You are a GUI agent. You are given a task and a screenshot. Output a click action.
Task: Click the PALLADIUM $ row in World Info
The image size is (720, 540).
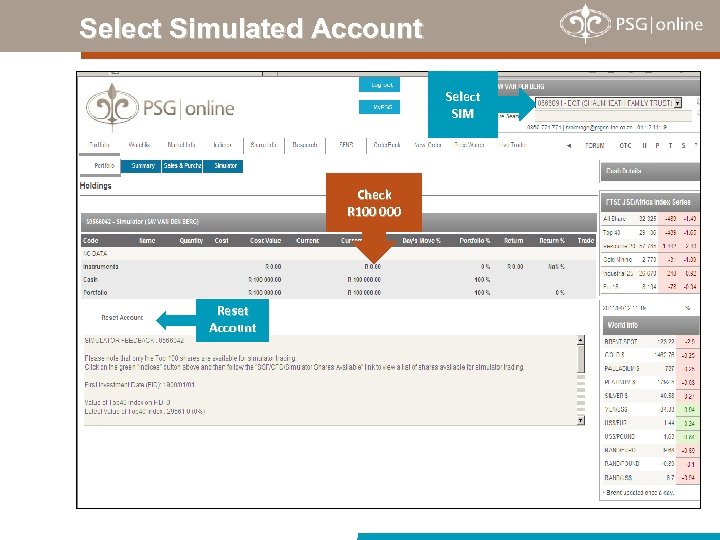pyautogui.click(x=651, y=369)
